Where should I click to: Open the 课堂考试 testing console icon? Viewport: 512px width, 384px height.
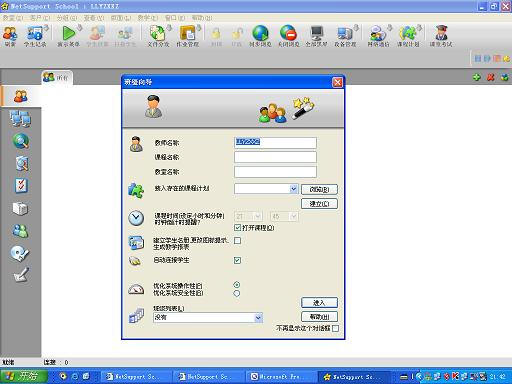[x=441, y=36]
